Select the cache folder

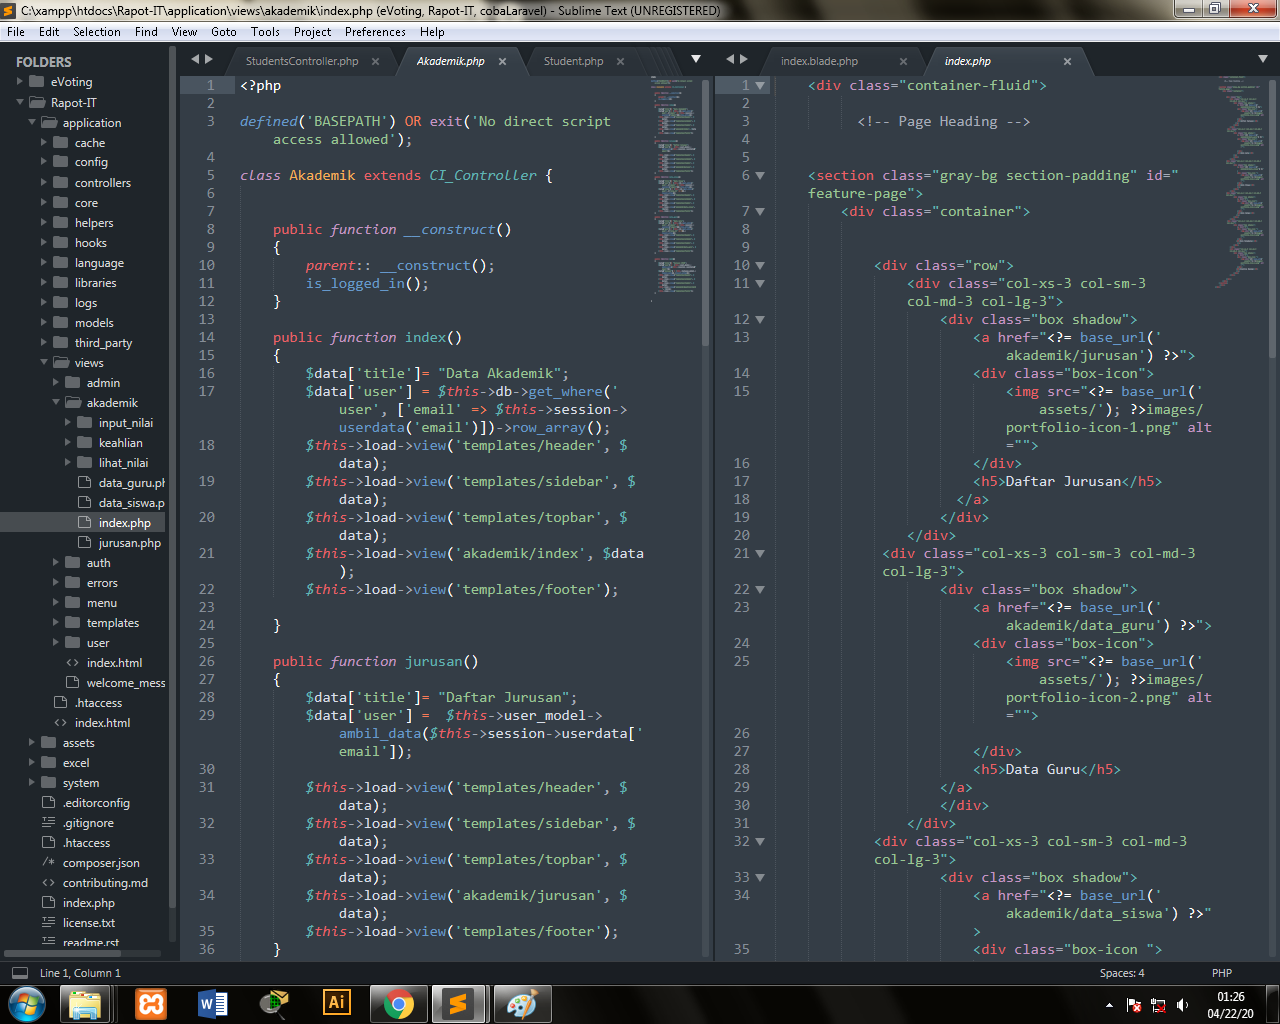tap(89, 143)
